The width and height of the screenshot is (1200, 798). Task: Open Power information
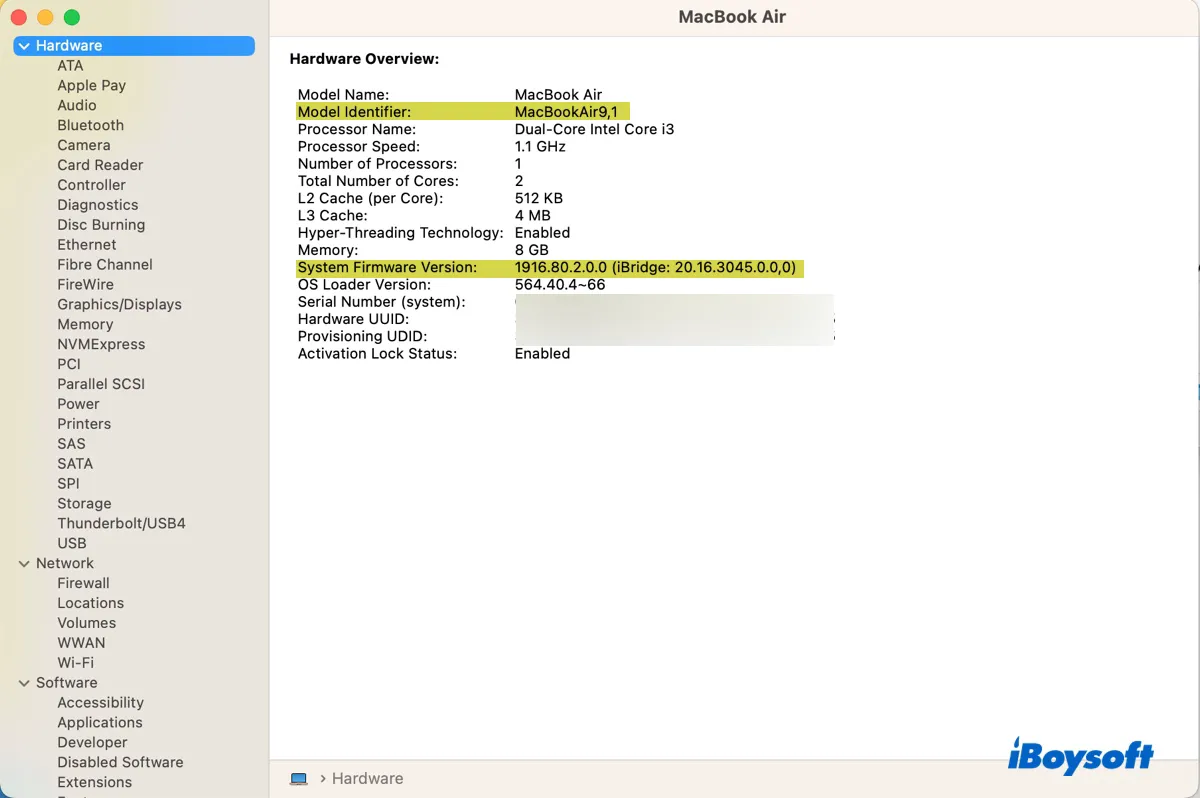click(78, 404)
